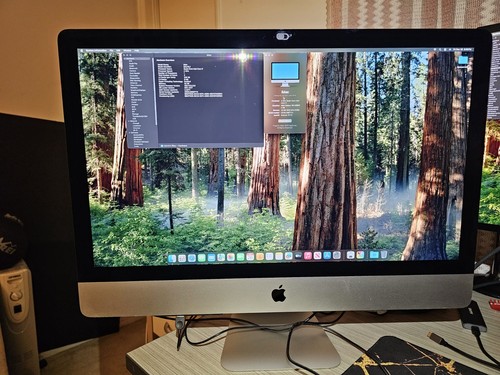This screenshot has width=500, height=375.
Task: Open Music from the Dock
Action: click(x=308, y=256)
